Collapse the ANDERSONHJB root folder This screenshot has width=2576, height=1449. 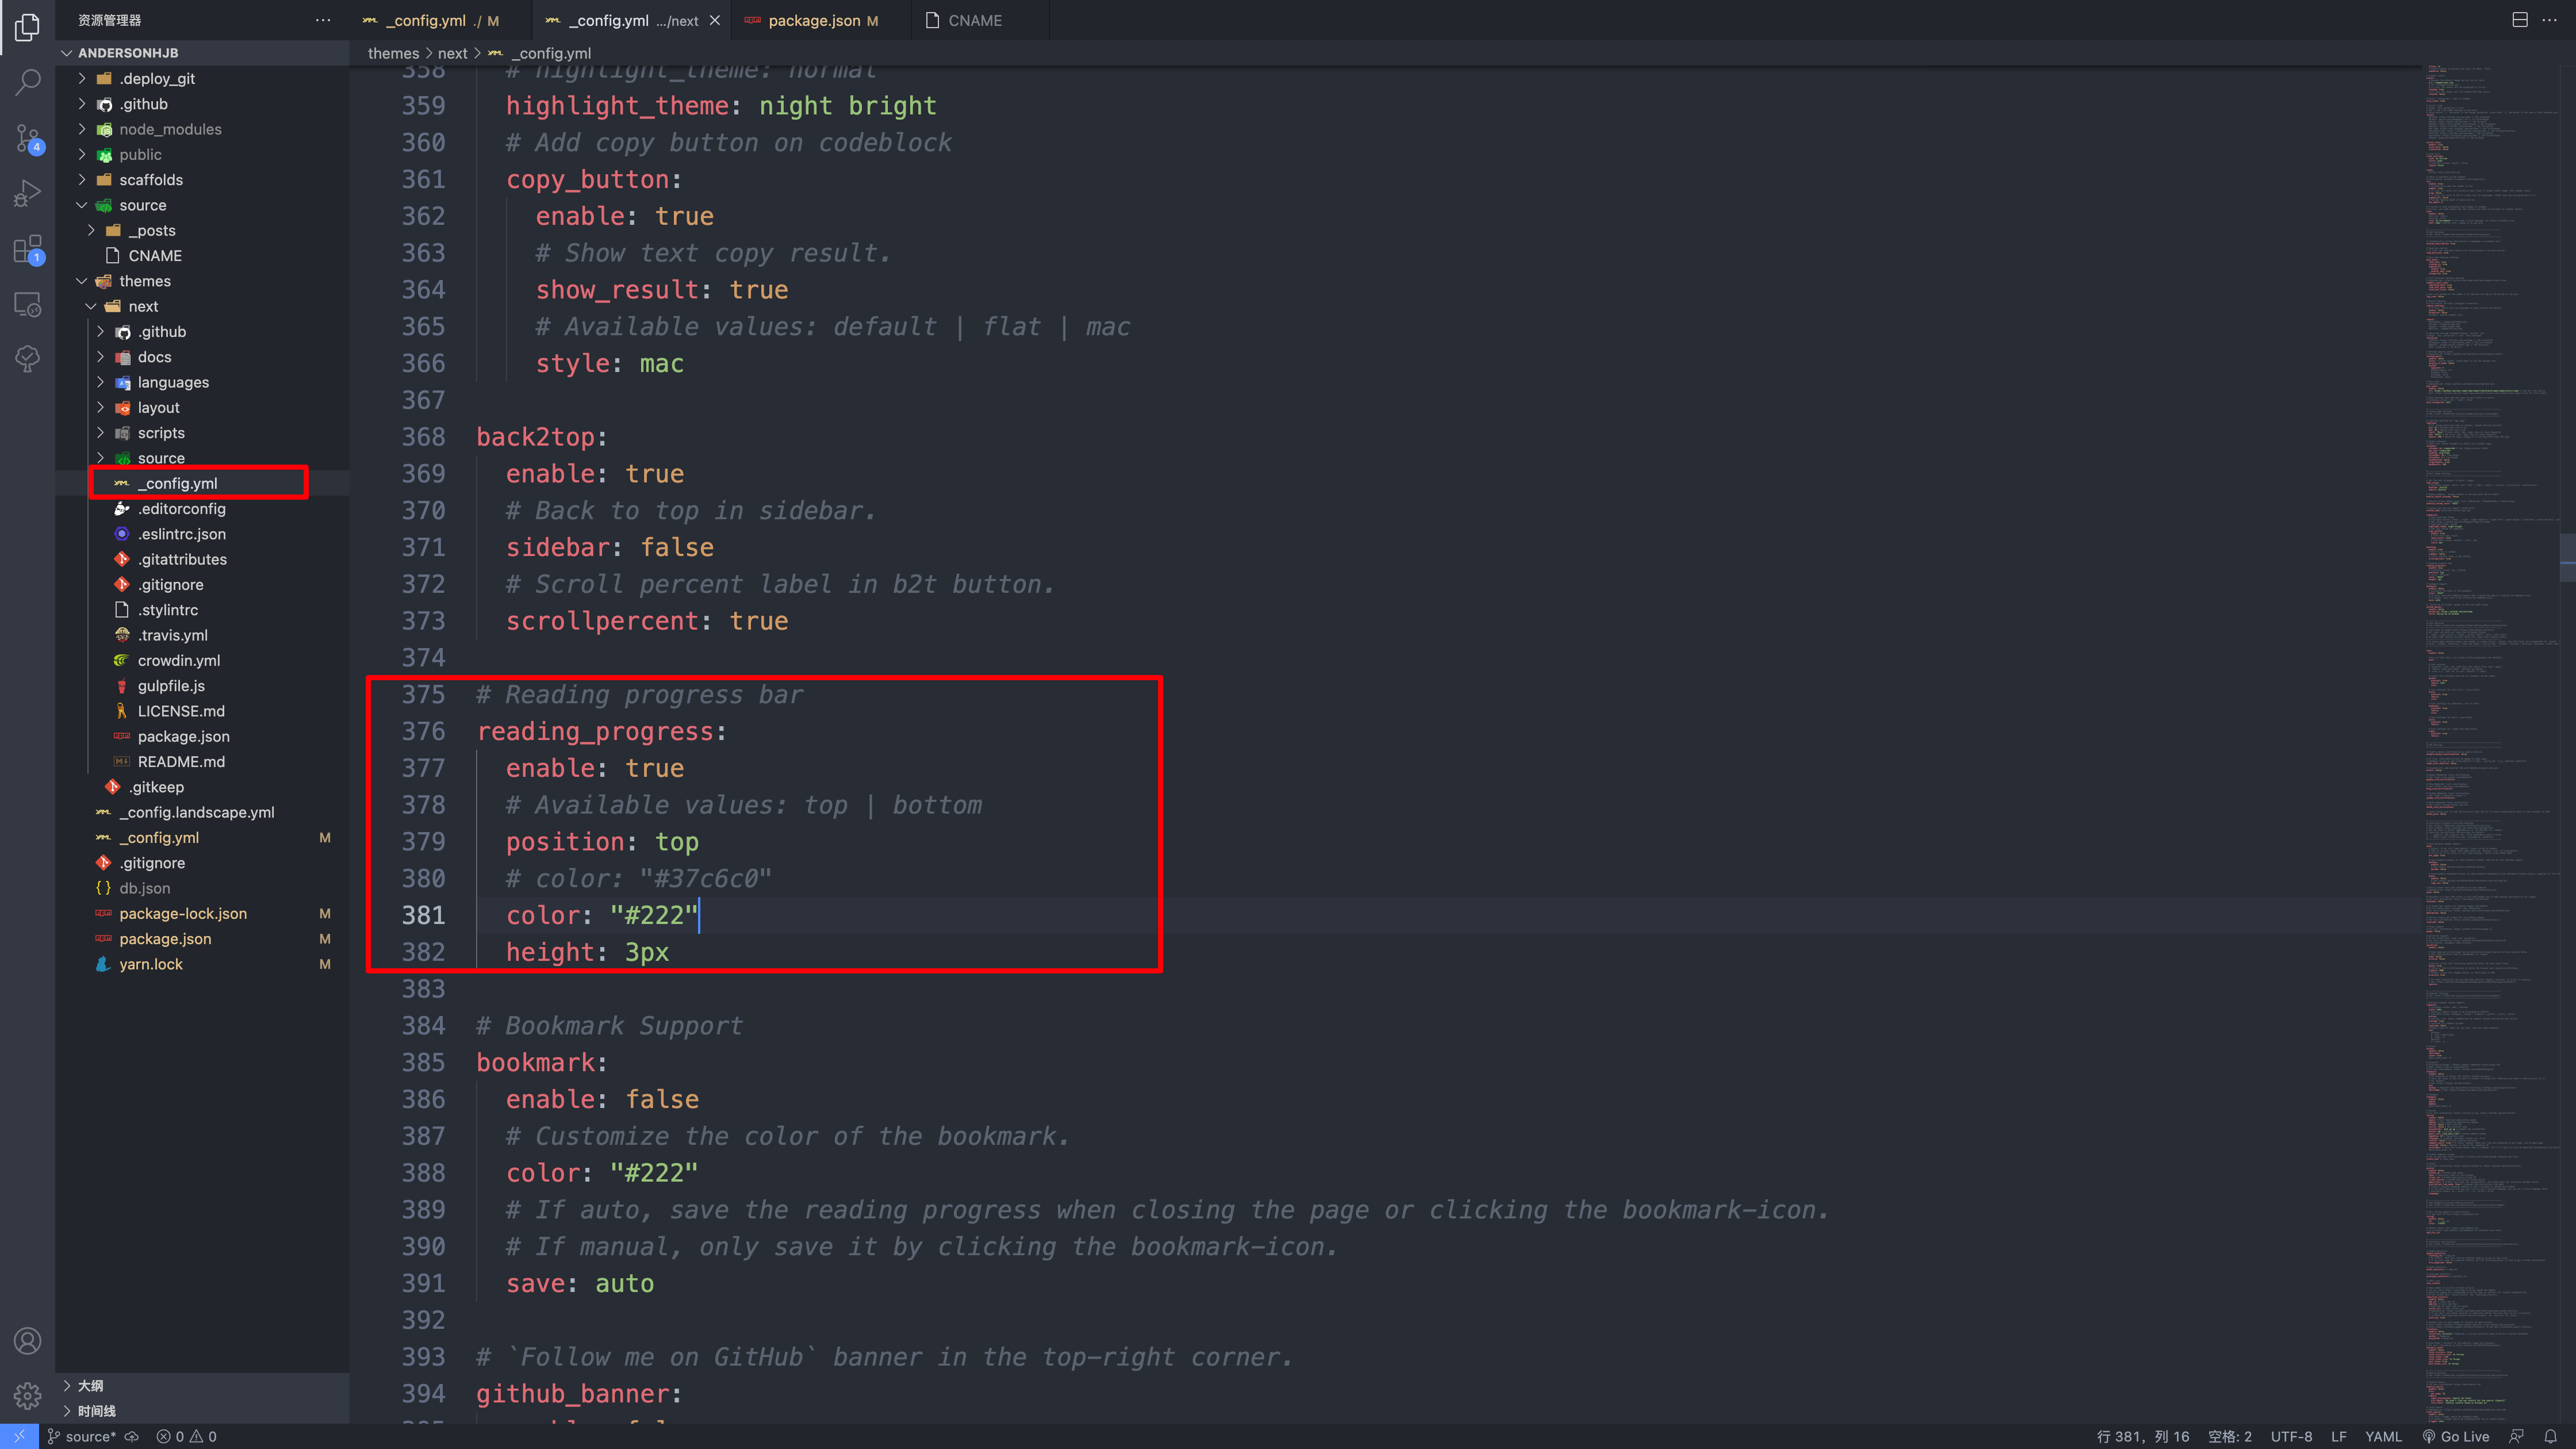[x=202, y=53]
